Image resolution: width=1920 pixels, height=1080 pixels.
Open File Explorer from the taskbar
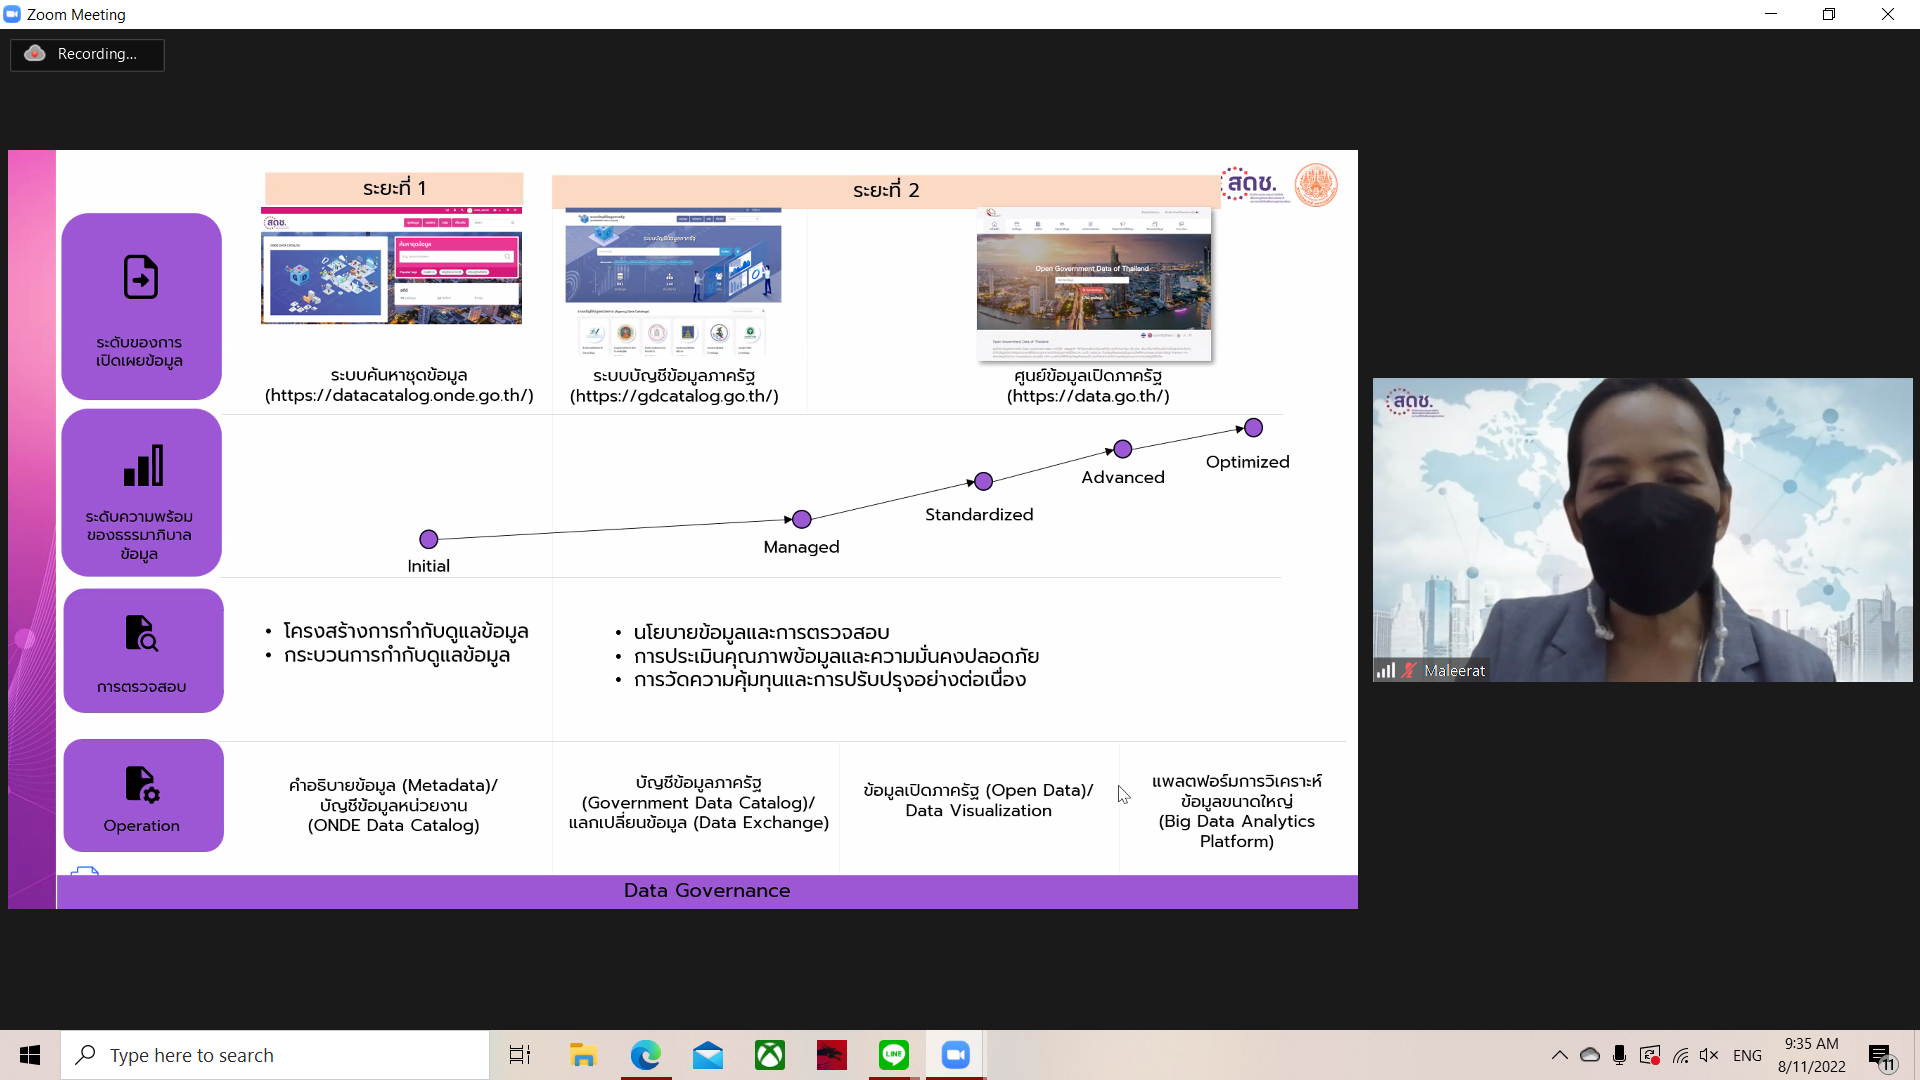pyautogui.click(x=583, y=1055)
